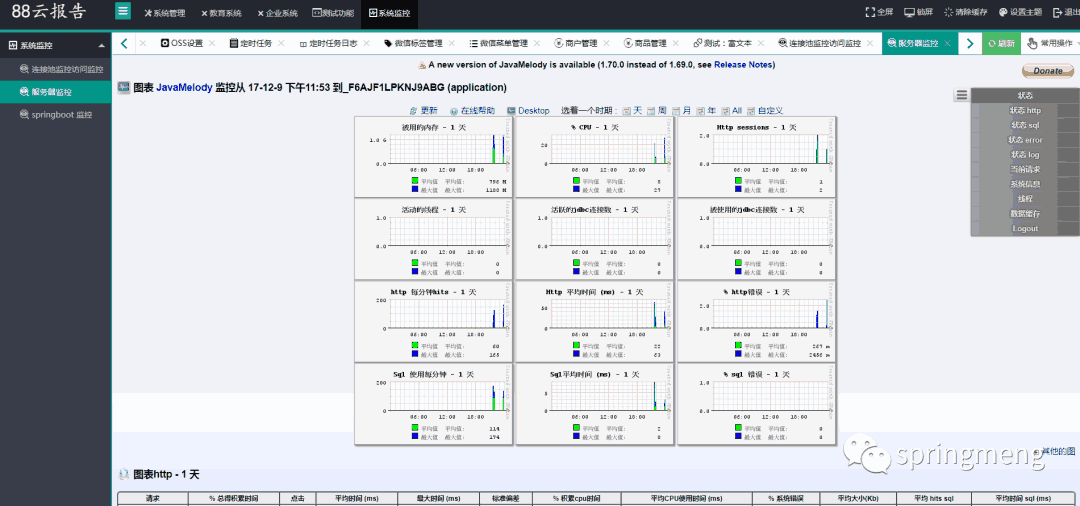1080x506 pixels.
Task: Close the 商户管理 tab
Action: pos(607,43)
